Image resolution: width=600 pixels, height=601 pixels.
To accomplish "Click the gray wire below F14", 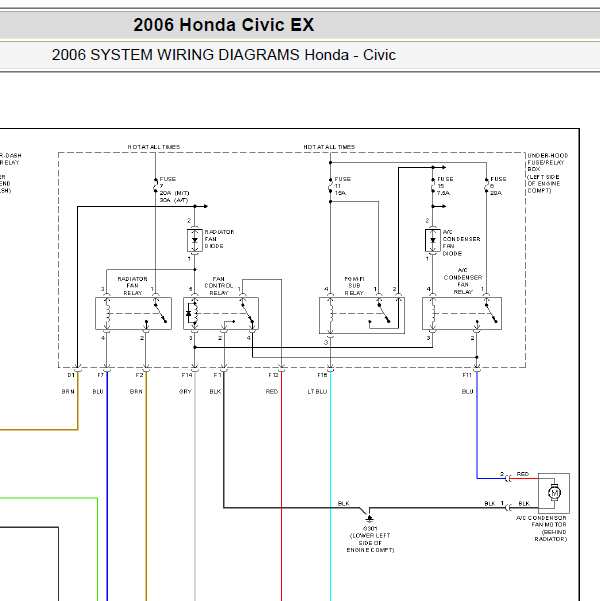I will point(195,487).
